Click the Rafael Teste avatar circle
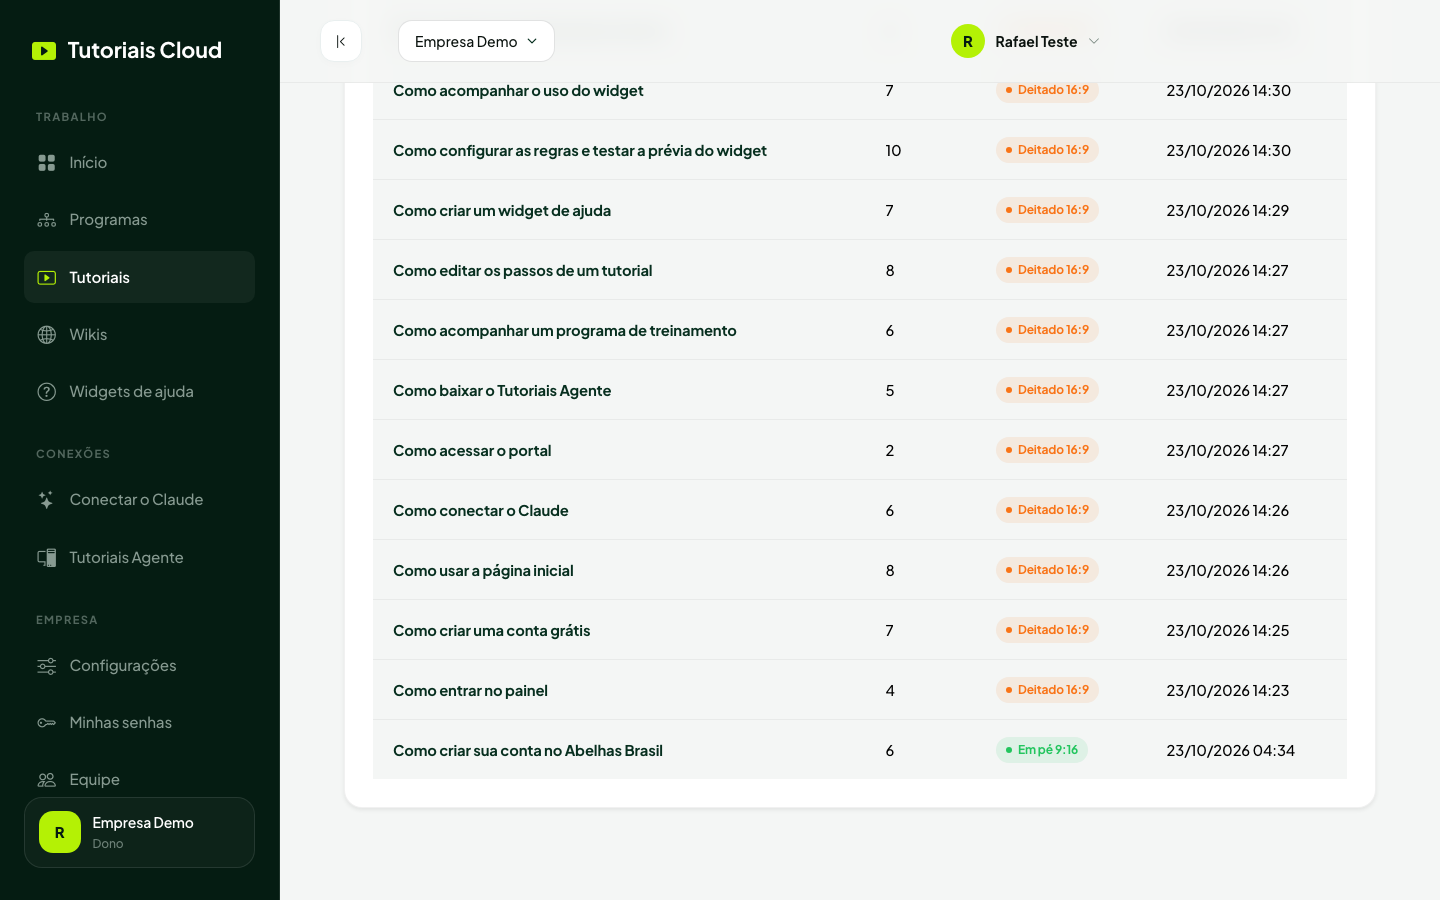1440x900 pixels. coord(967,41)
